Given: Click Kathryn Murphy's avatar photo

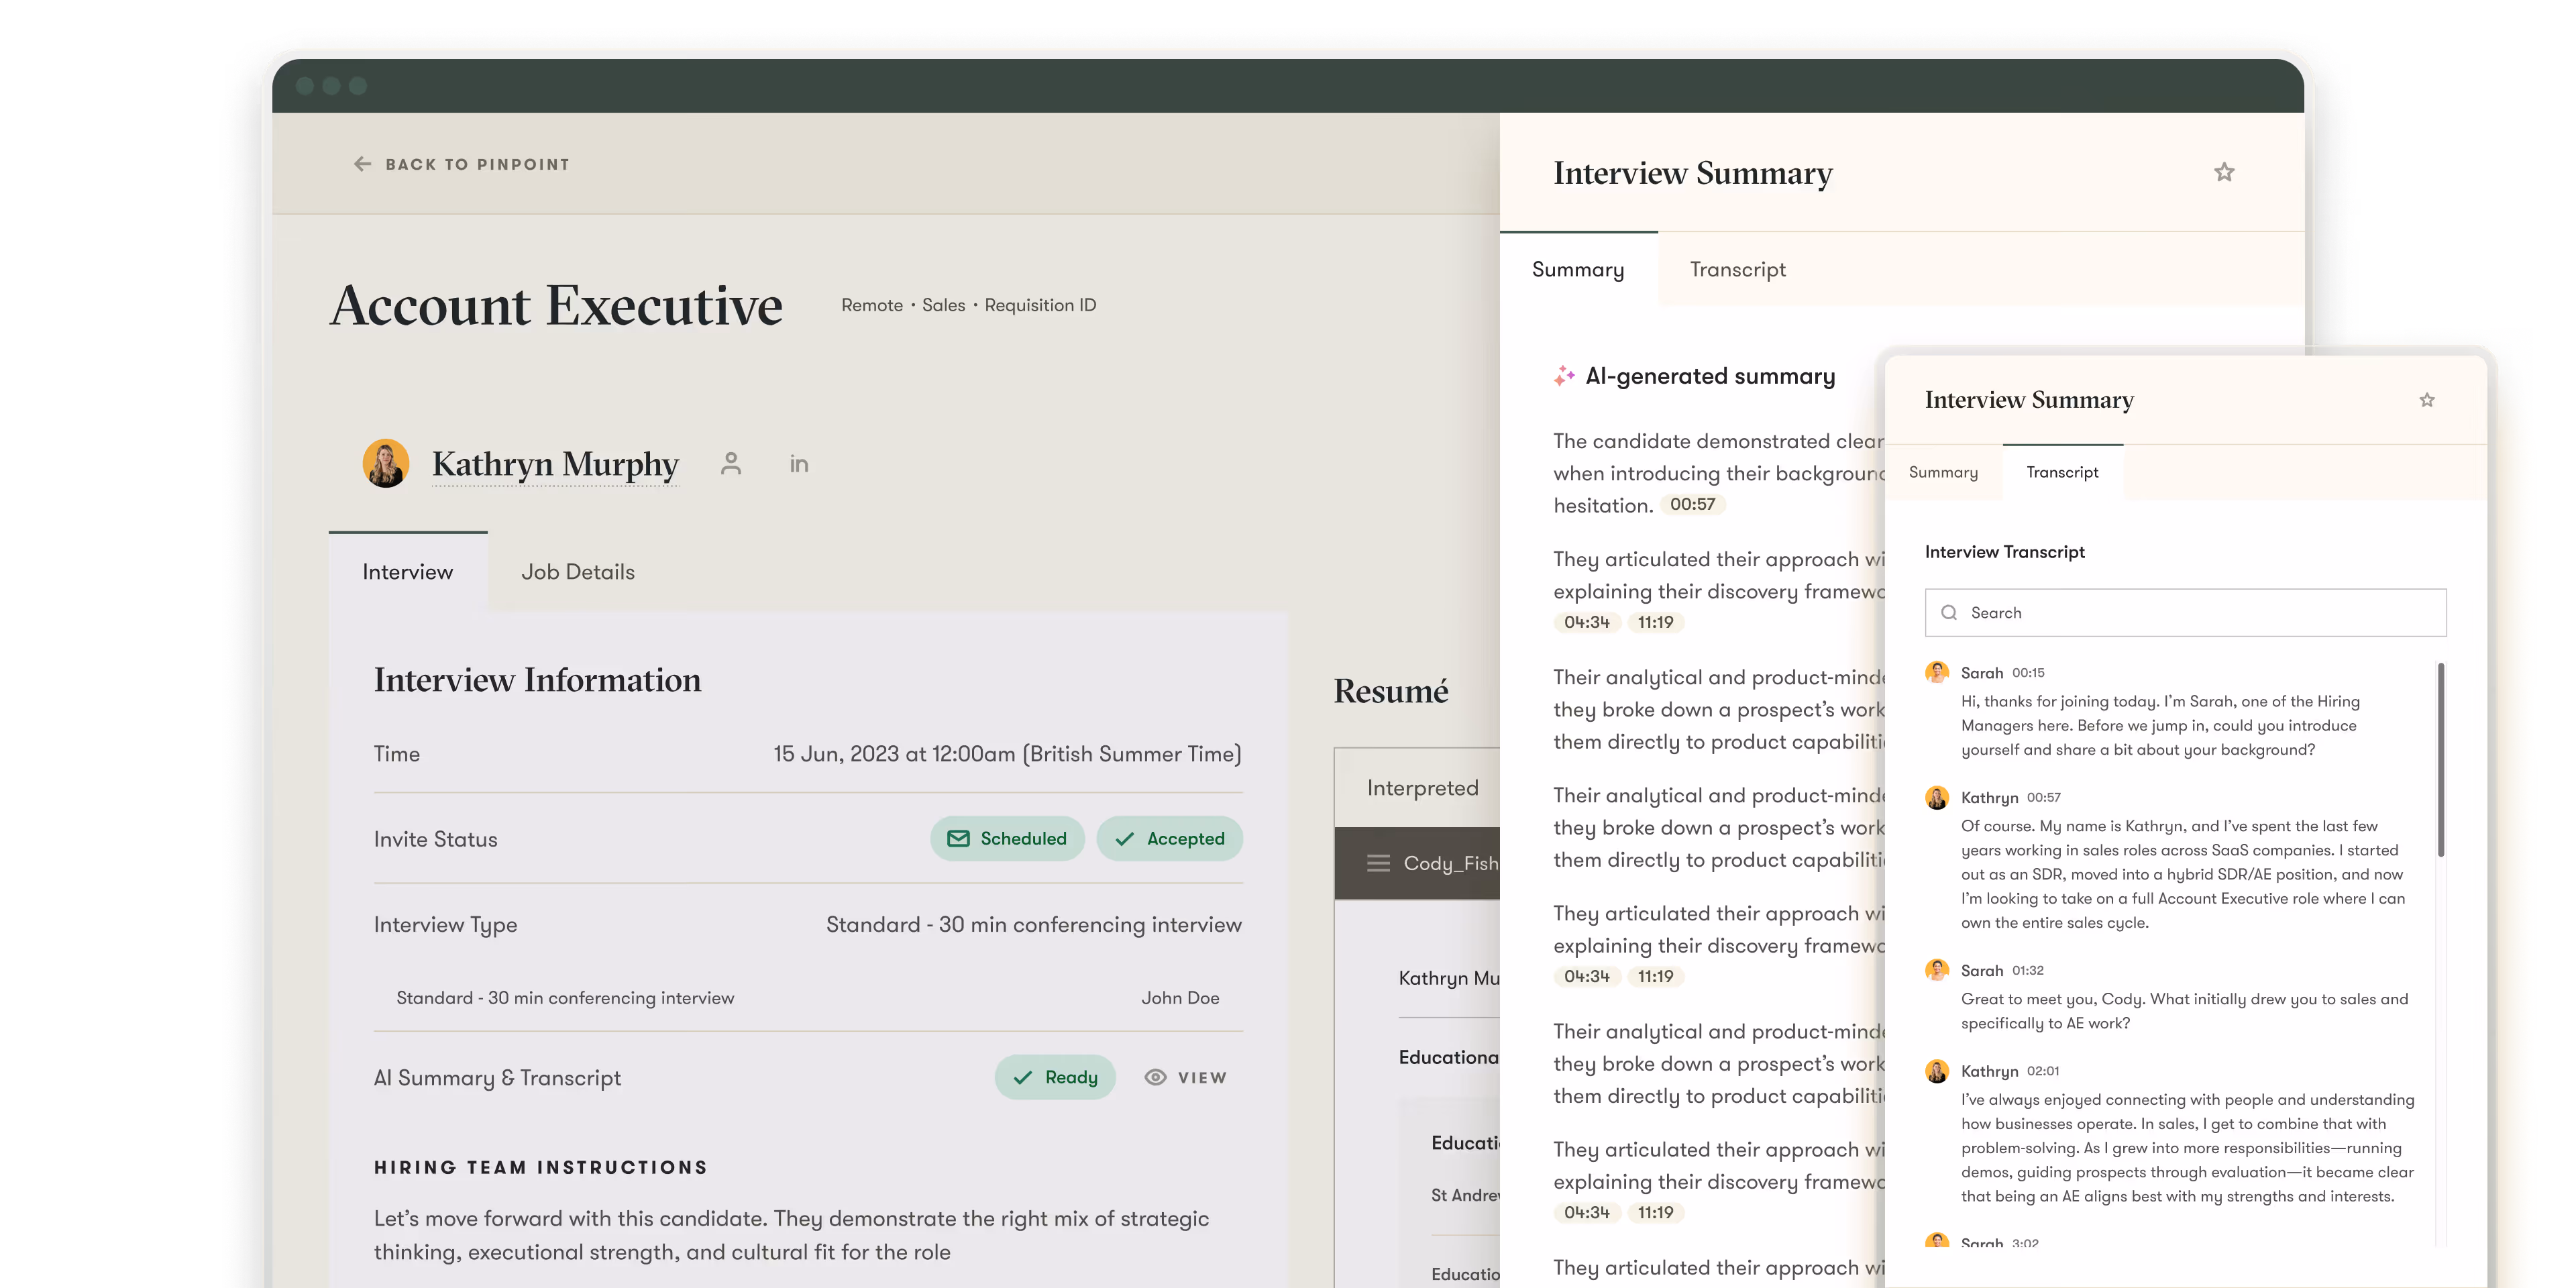Looking at the screenshot, I should click(386, 463).
